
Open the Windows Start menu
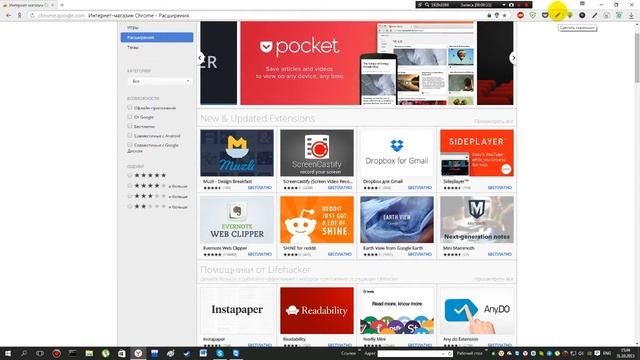click(x=8, y=353)
